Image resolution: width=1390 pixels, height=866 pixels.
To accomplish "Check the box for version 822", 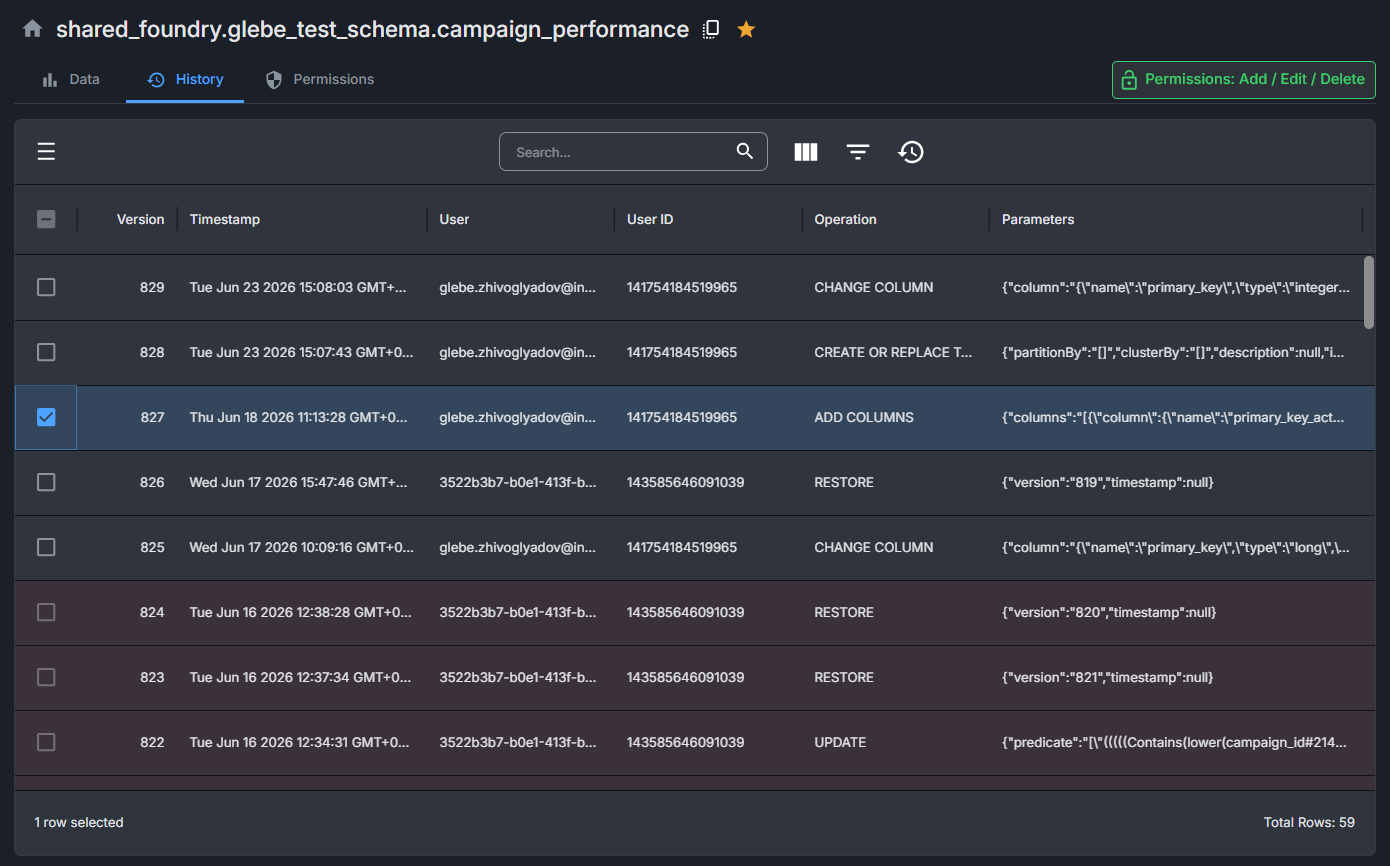I will [46, 742].
